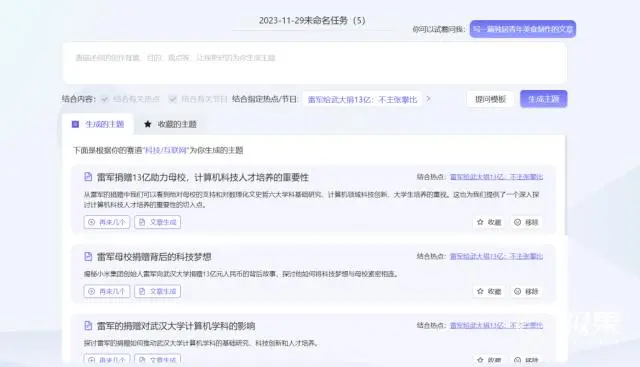Open hotspot link in 武汉大学计算机学科的影响 card

click(x=496, y=325)
